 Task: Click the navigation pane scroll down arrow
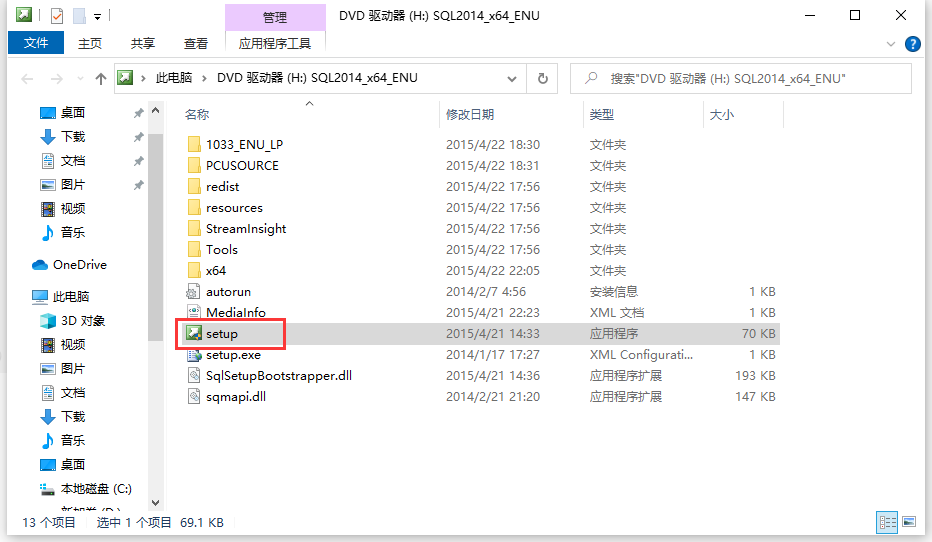click(x=156, y=503)
